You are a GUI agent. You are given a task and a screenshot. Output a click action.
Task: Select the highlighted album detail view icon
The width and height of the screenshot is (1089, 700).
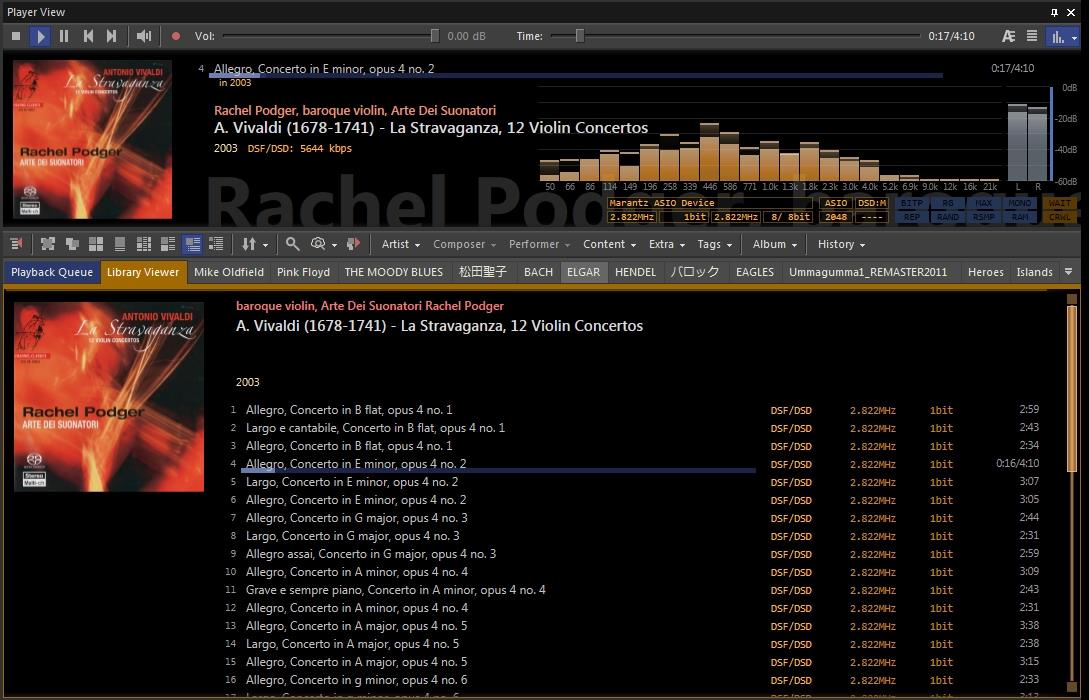tap(192, 244)
